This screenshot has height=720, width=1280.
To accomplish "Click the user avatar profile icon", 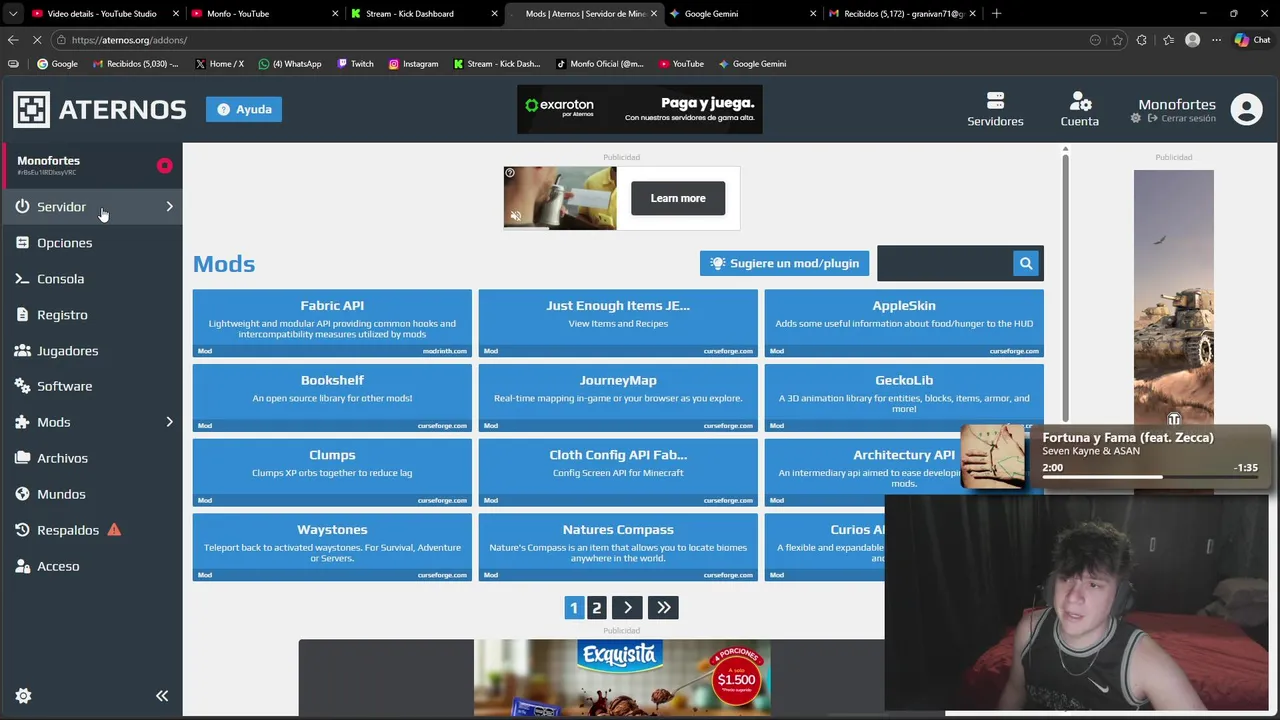I will pos(1247,109).
